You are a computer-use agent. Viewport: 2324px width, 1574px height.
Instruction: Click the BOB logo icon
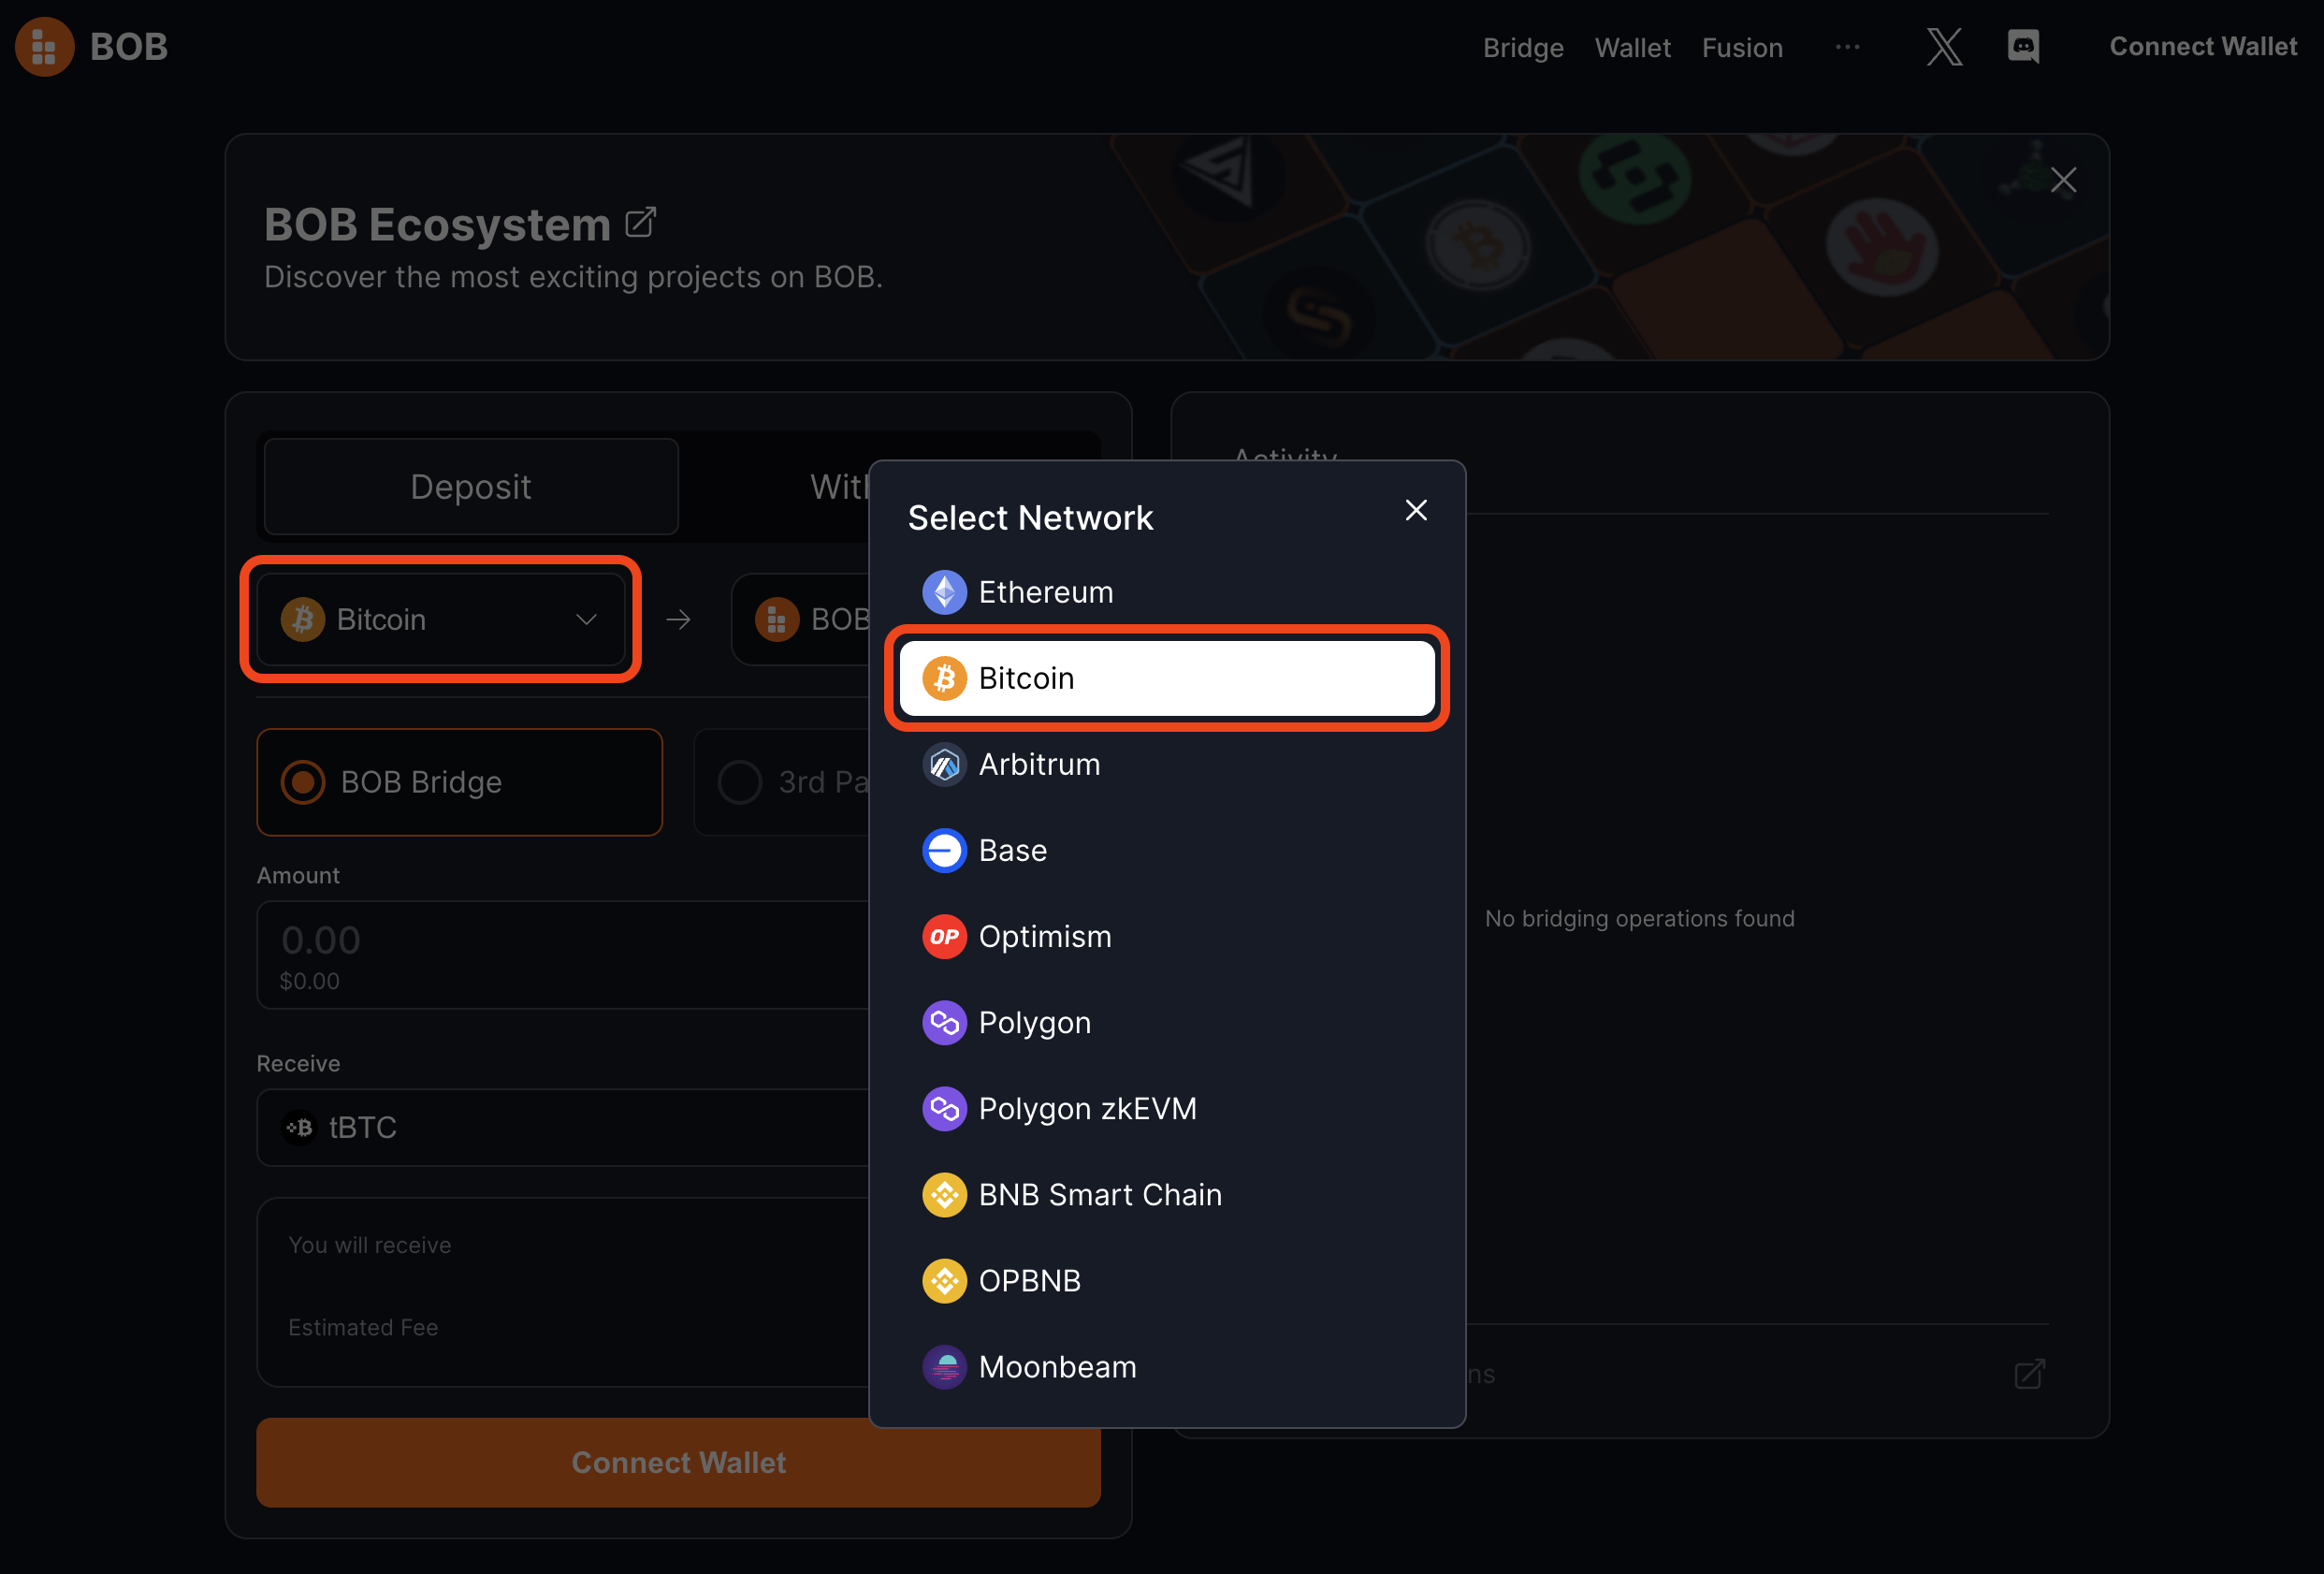point(45,47)
